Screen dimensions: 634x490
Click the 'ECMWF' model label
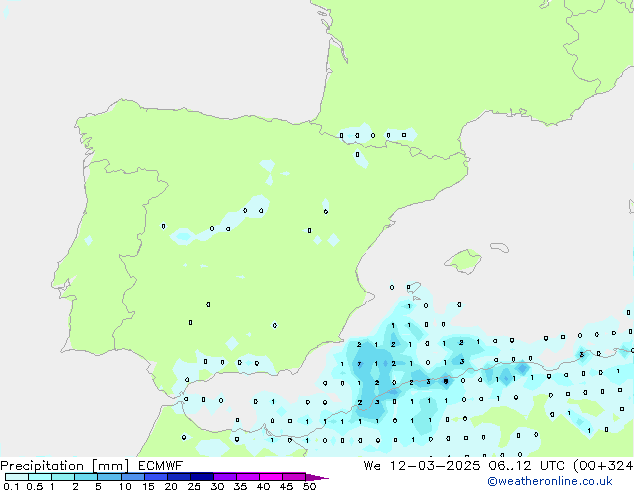(x=161, y=466)
